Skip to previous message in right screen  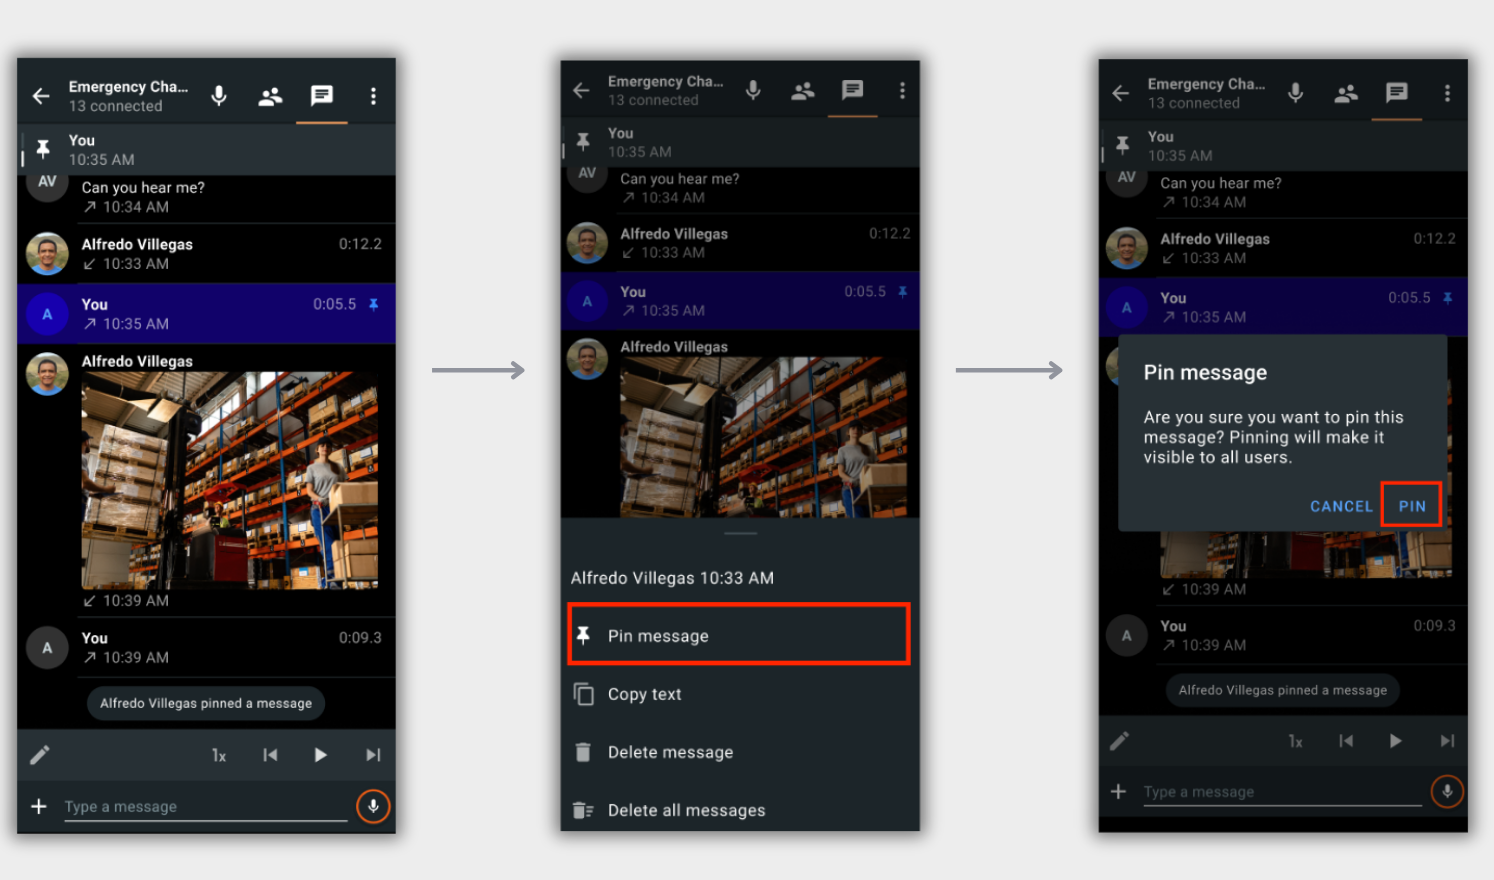point(1346,741)
